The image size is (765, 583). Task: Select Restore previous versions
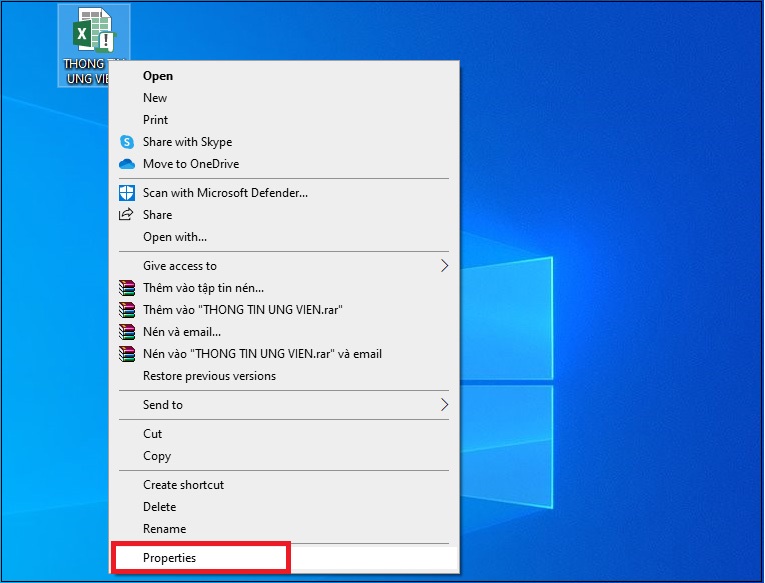pyautogui.click(x=209, y=376)
